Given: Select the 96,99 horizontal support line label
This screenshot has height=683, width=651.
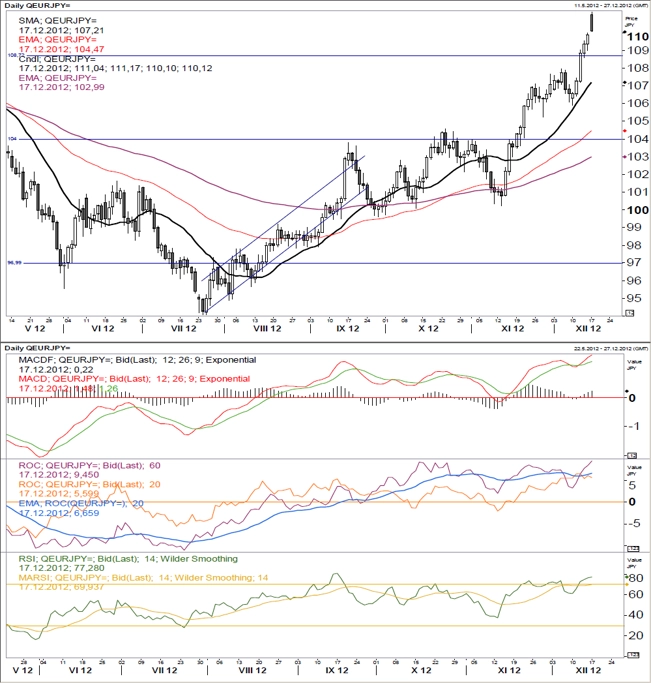Looking at the screenshot, I should (14, 263).
